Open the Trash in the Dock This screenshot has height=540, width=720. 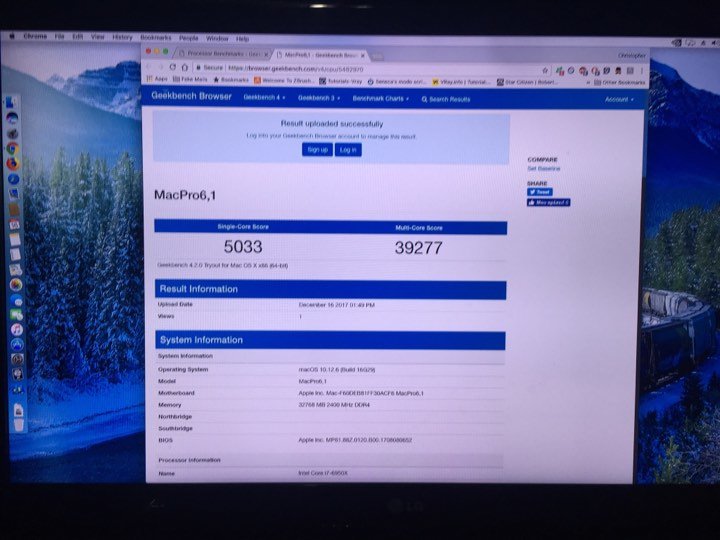19,424
